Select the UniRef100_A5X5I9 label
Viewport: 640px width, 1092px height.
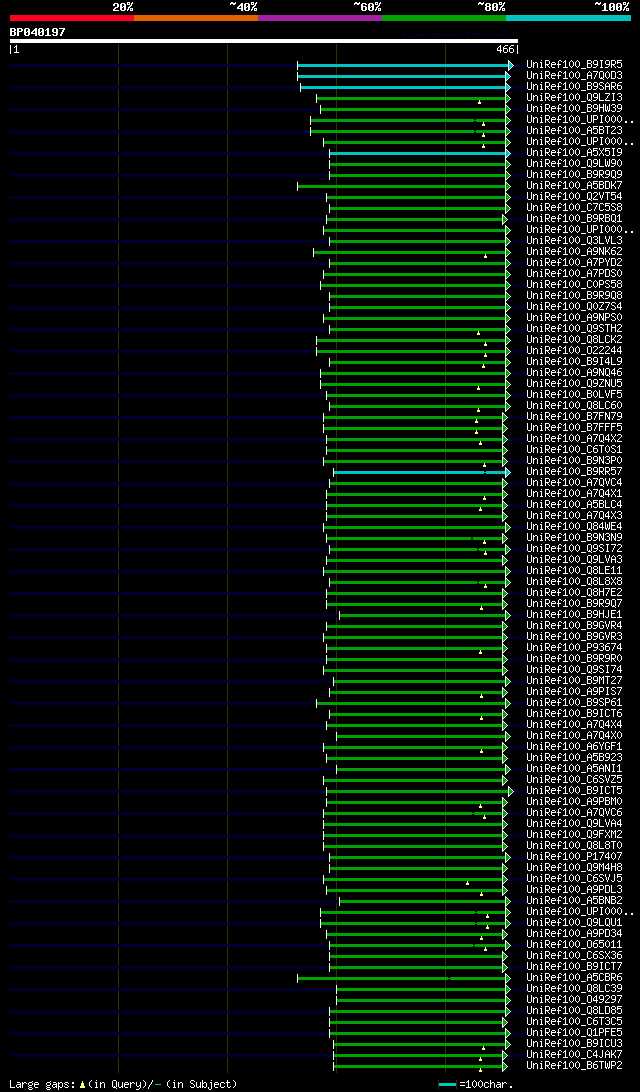(575, 152)
